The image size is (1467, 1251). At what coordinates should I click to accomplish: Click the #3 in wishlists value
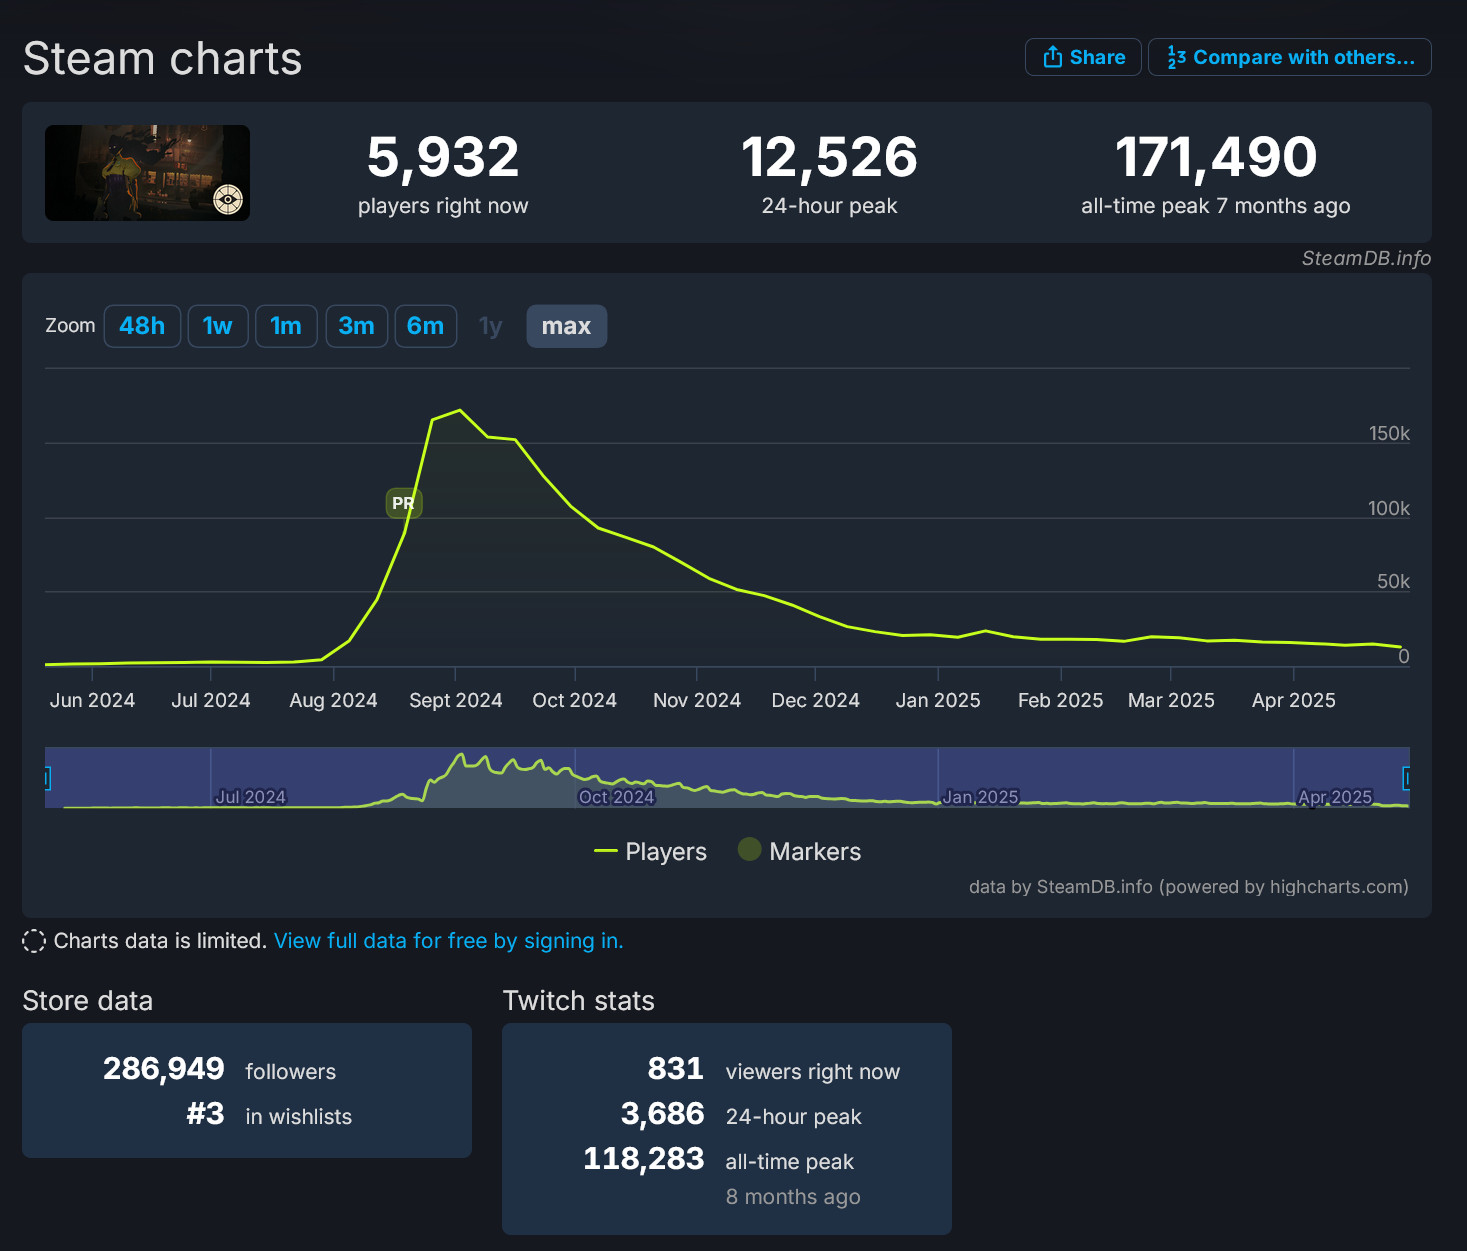pyautogui.click(x=205, y=1114)
